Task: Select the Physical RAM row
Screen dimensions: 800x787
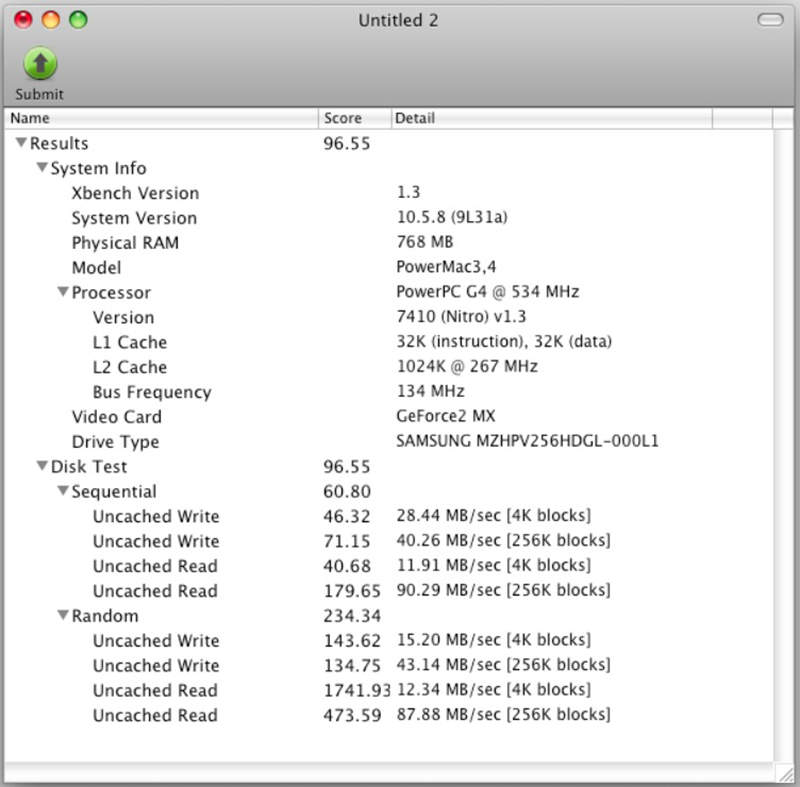Action: 125,242
